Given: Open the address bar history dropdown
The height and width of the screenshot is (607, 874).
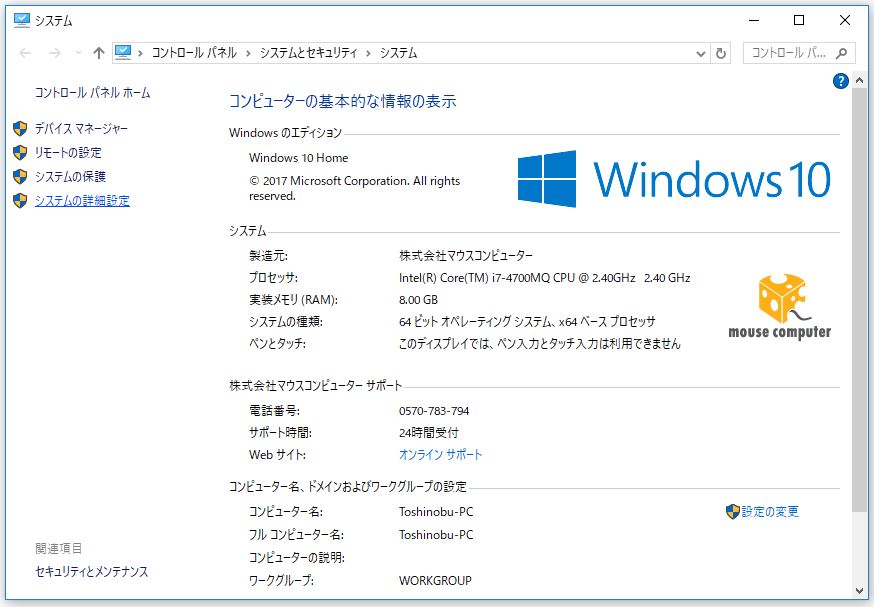Looking at the screenshot, I should tap(701, 54).
